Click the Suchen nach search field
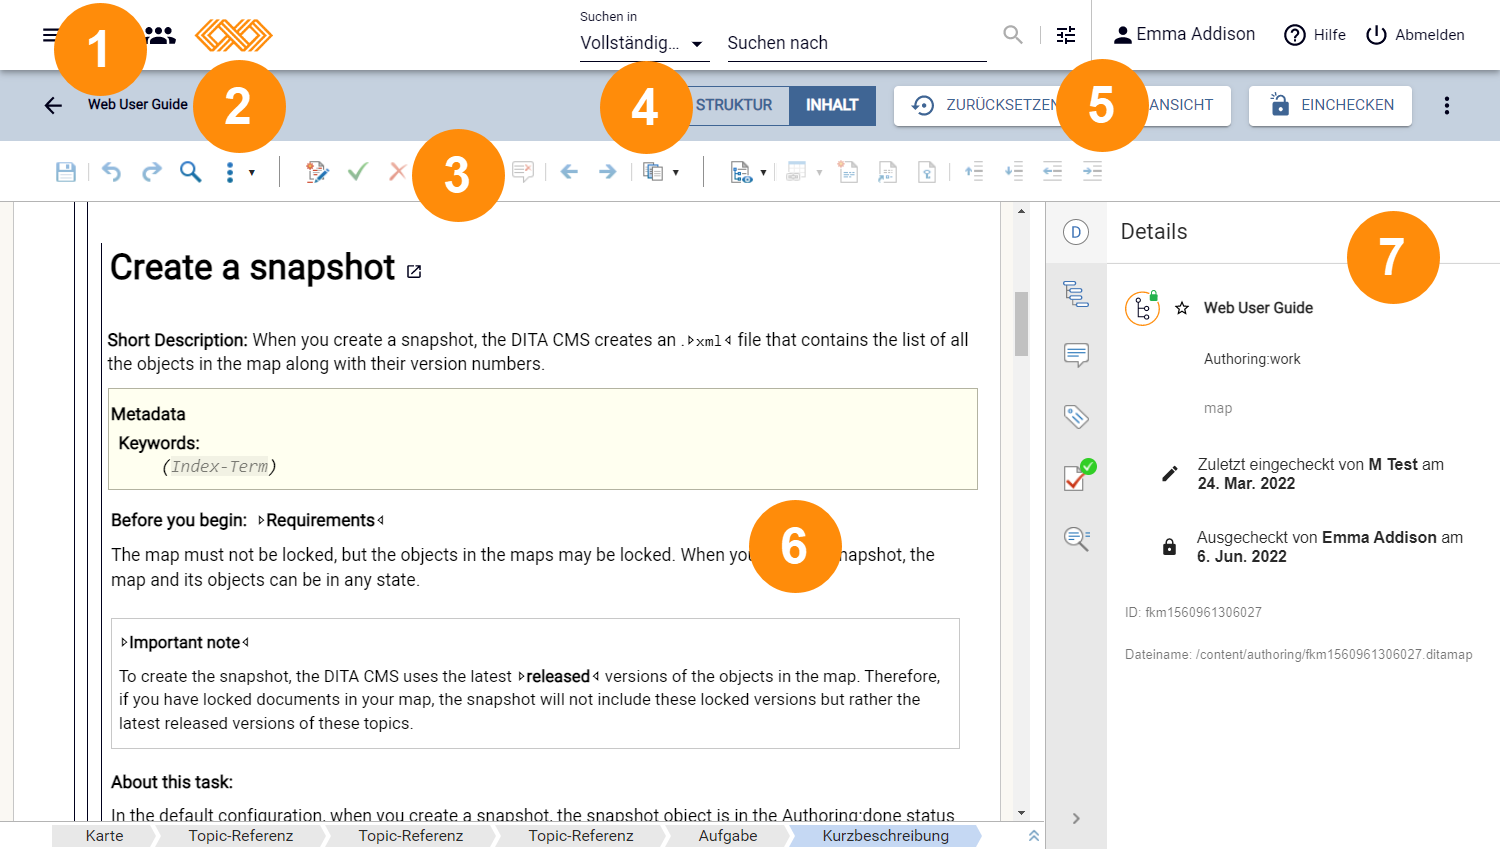 pos(856,43)
